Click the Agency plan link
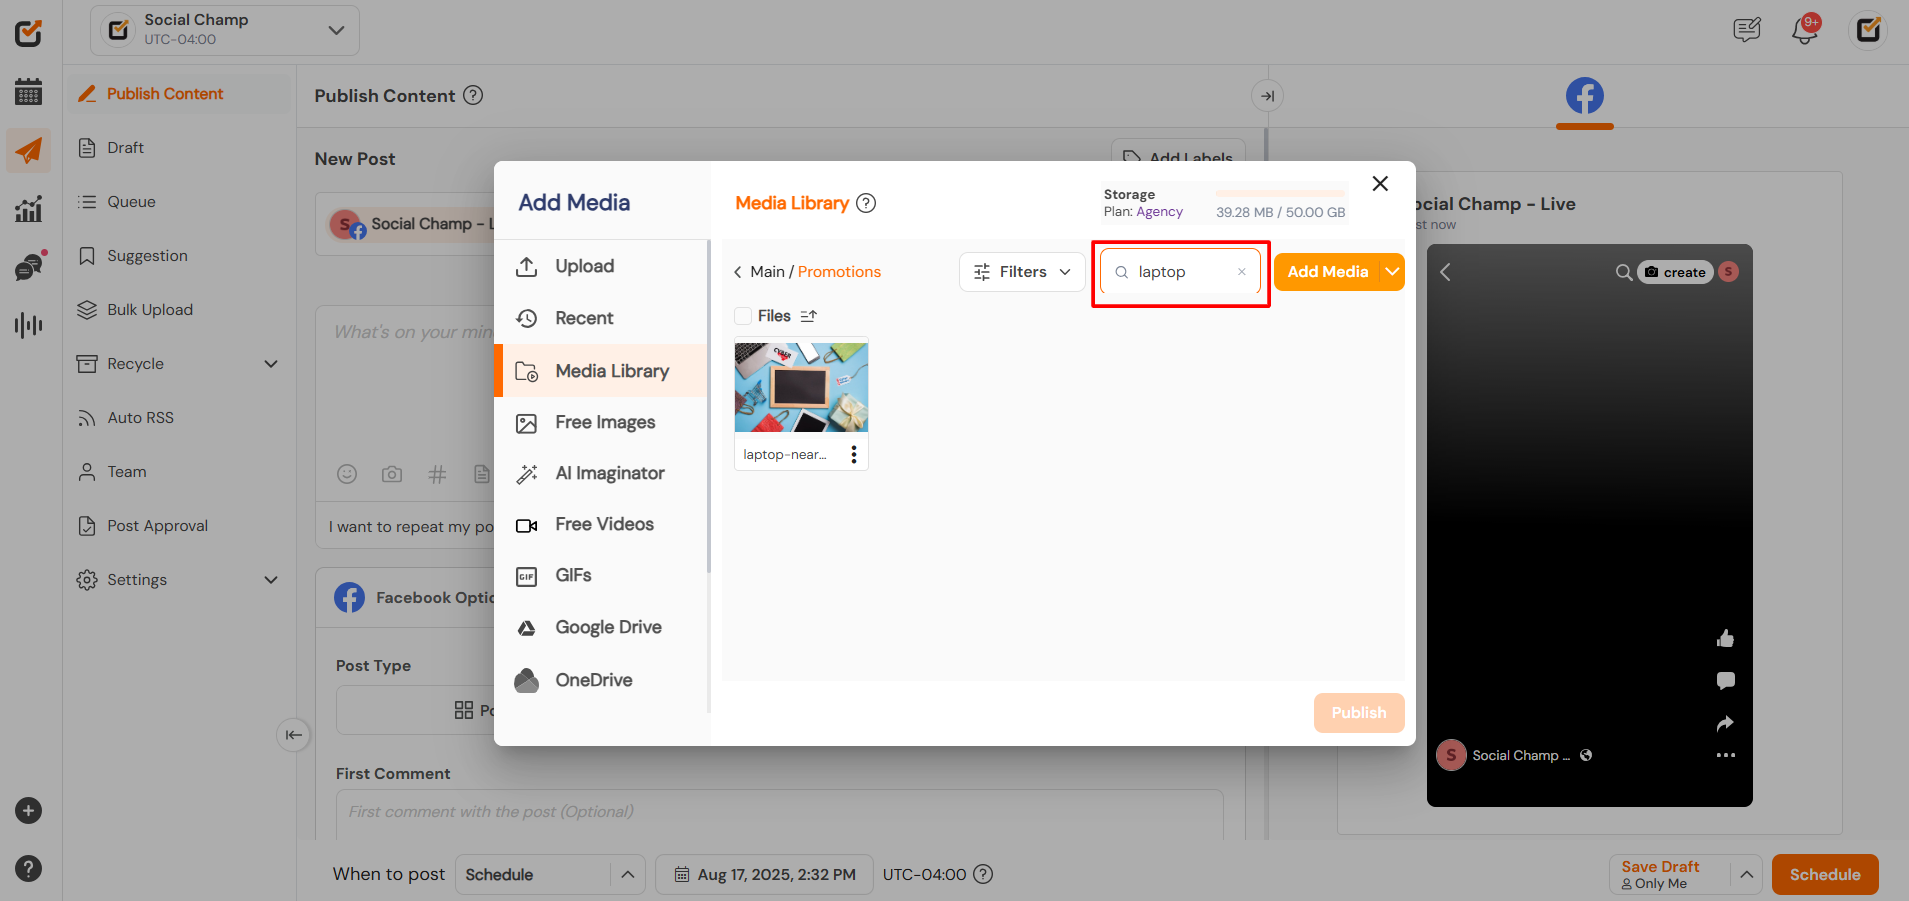This screenshot has width=1909, height=901. [1159, 212]
